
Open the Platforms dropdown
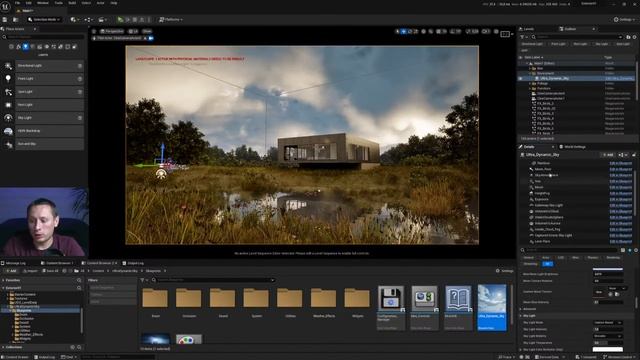tap(171, 19)
